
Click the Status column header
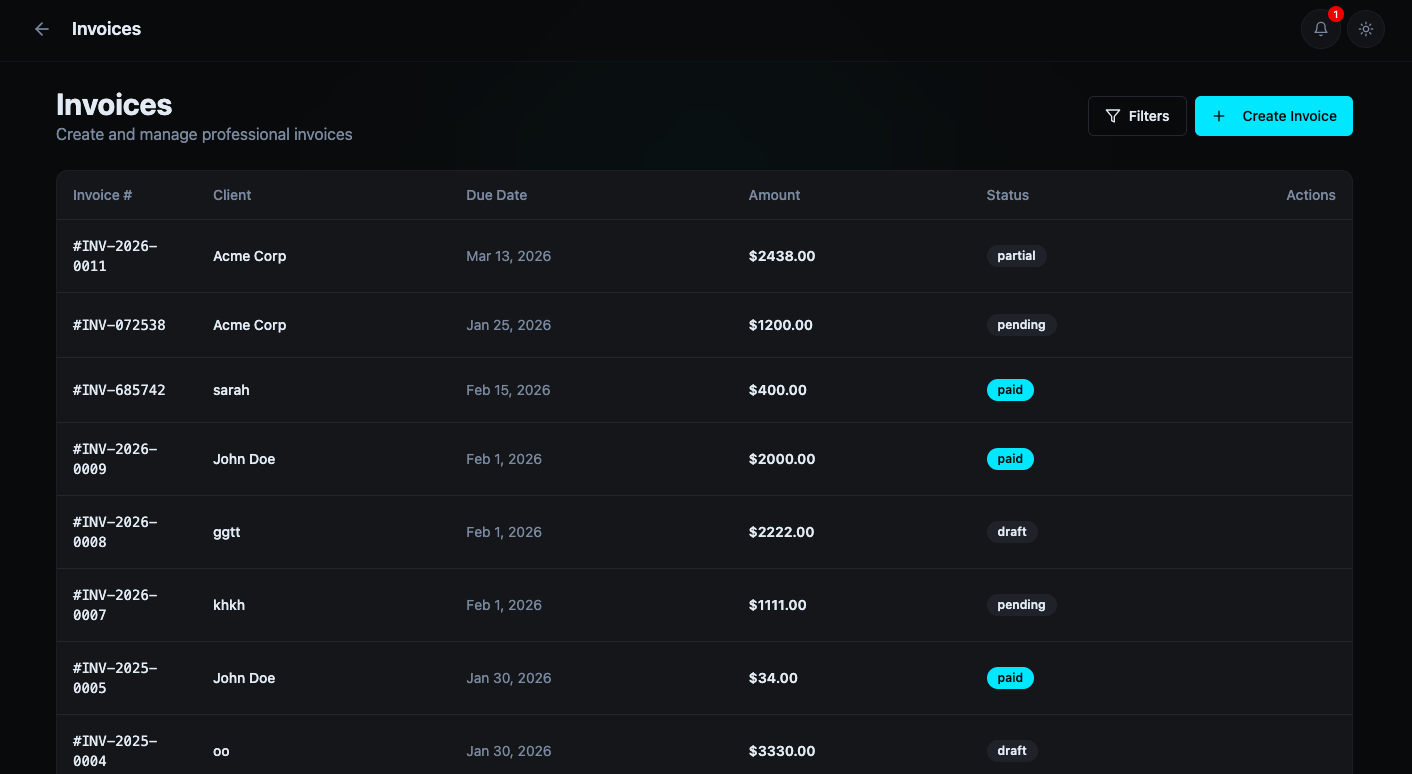[x=1007, y=195]
